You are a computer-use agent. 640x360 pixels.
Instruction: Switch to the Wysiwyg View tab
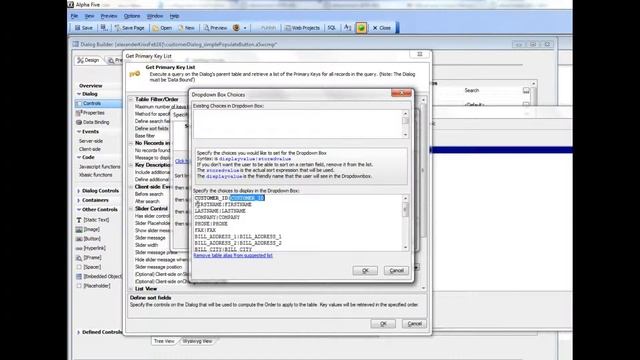click(x=198, y=341)
